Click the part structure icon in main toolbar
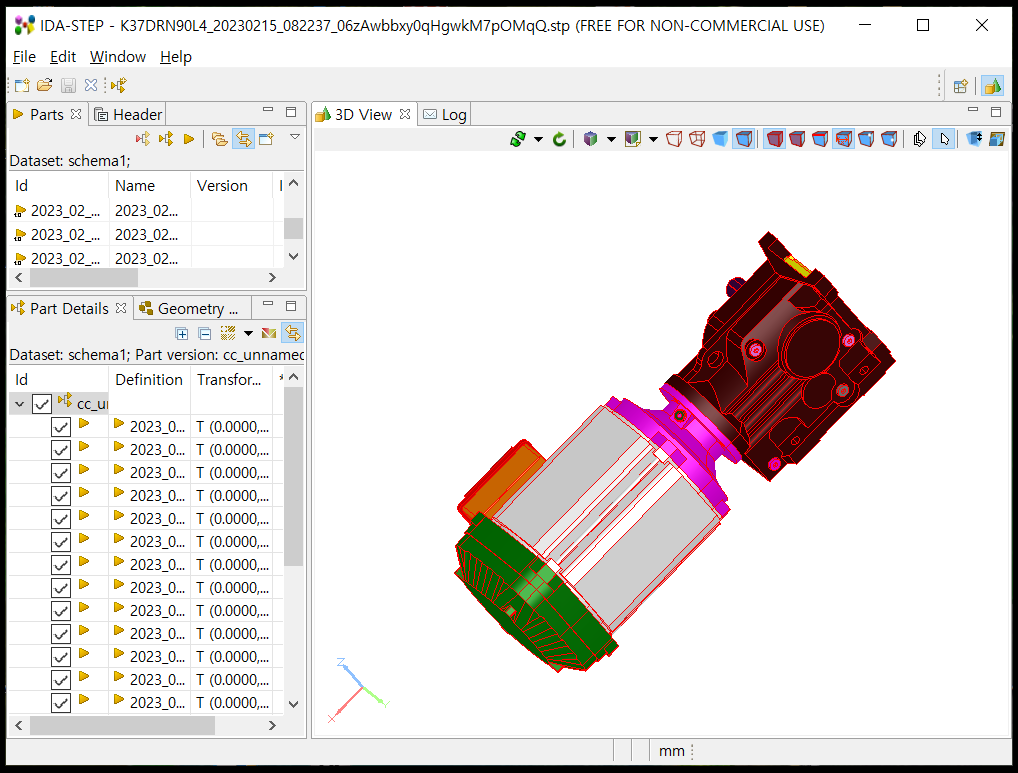Image resolution: width=1018 pixels, height=773 pixels. pyautogui.click(x=118, y=85)
